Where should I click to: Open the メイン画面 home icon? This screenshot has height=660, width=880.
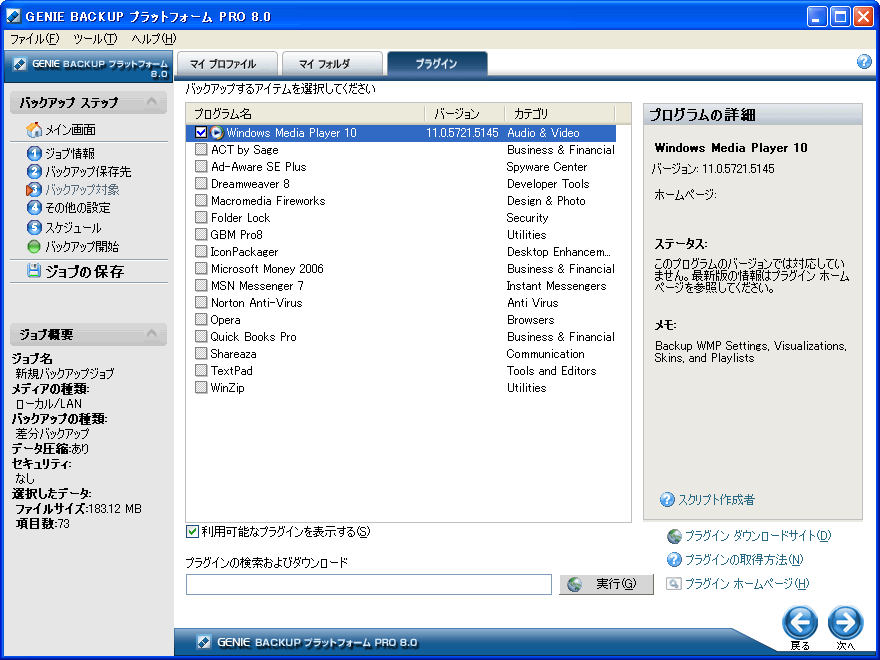pos(34,130)
